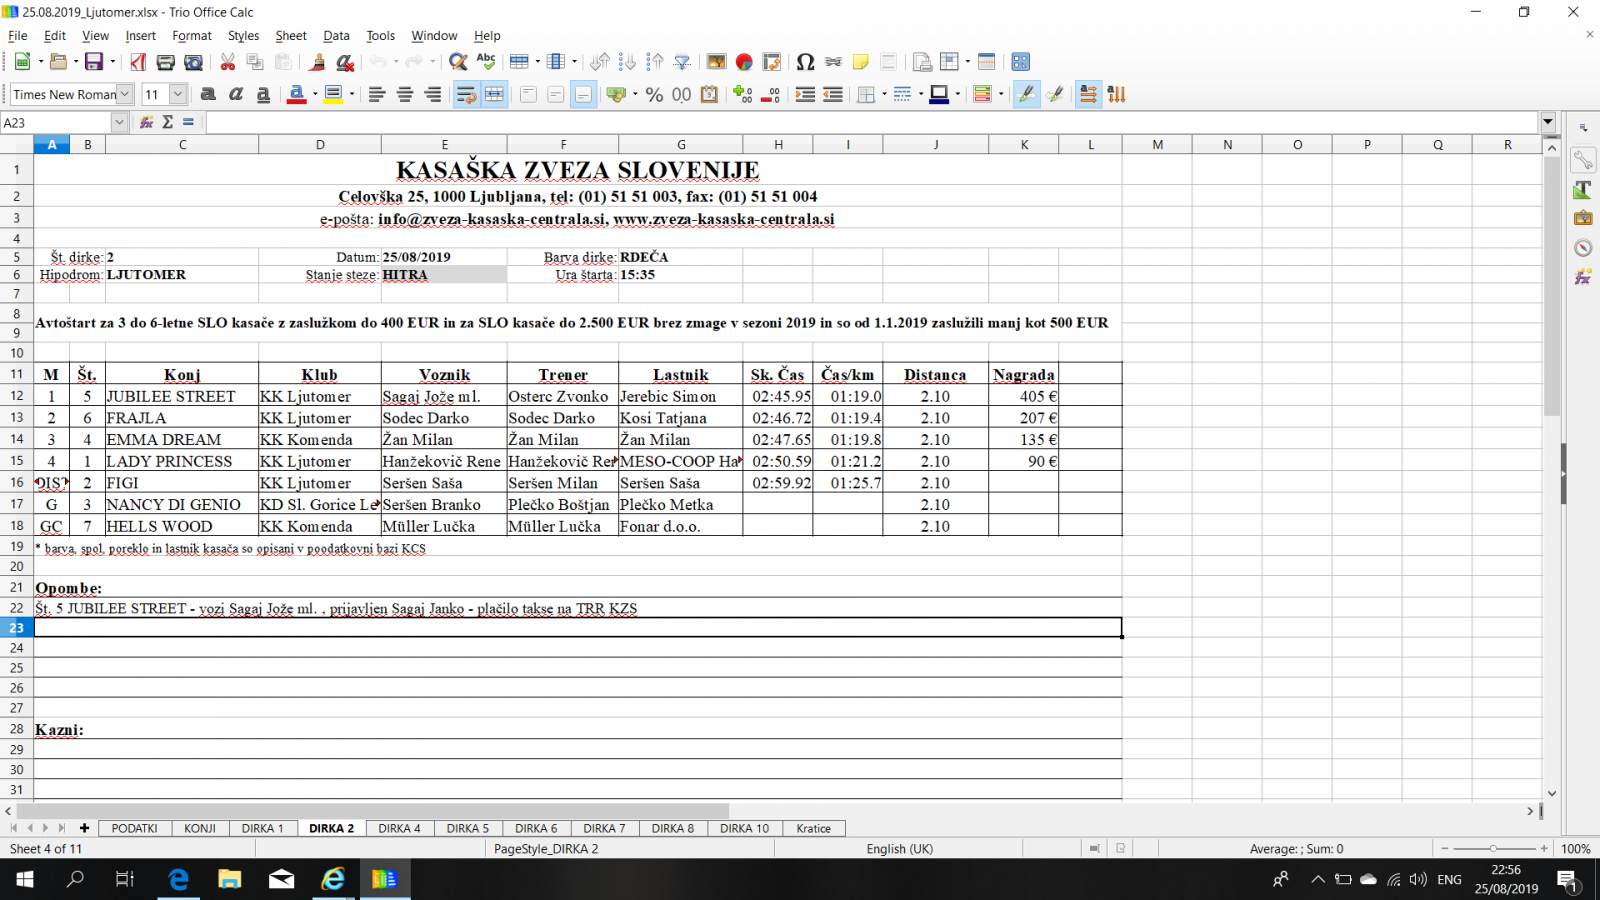Toggle Merge and Center Cells
The image size is (1600, 900).
coord(494,94)
